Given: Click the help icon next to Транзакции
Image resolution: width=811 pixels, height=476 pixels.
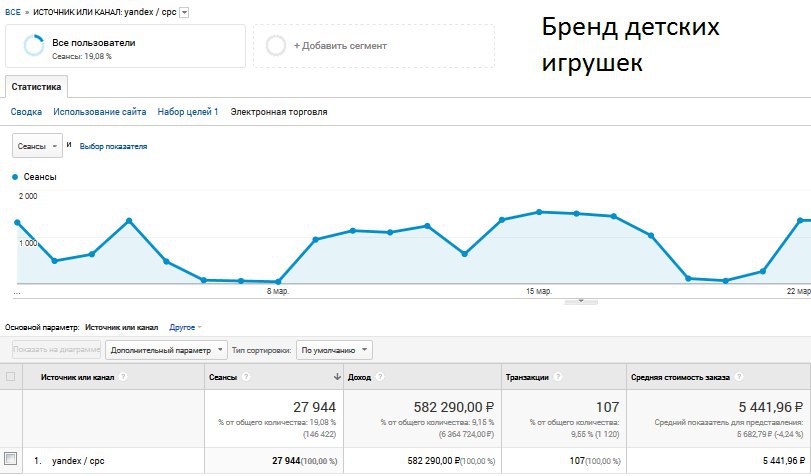Looking at the screenshot, I should (x=558, y=377).
